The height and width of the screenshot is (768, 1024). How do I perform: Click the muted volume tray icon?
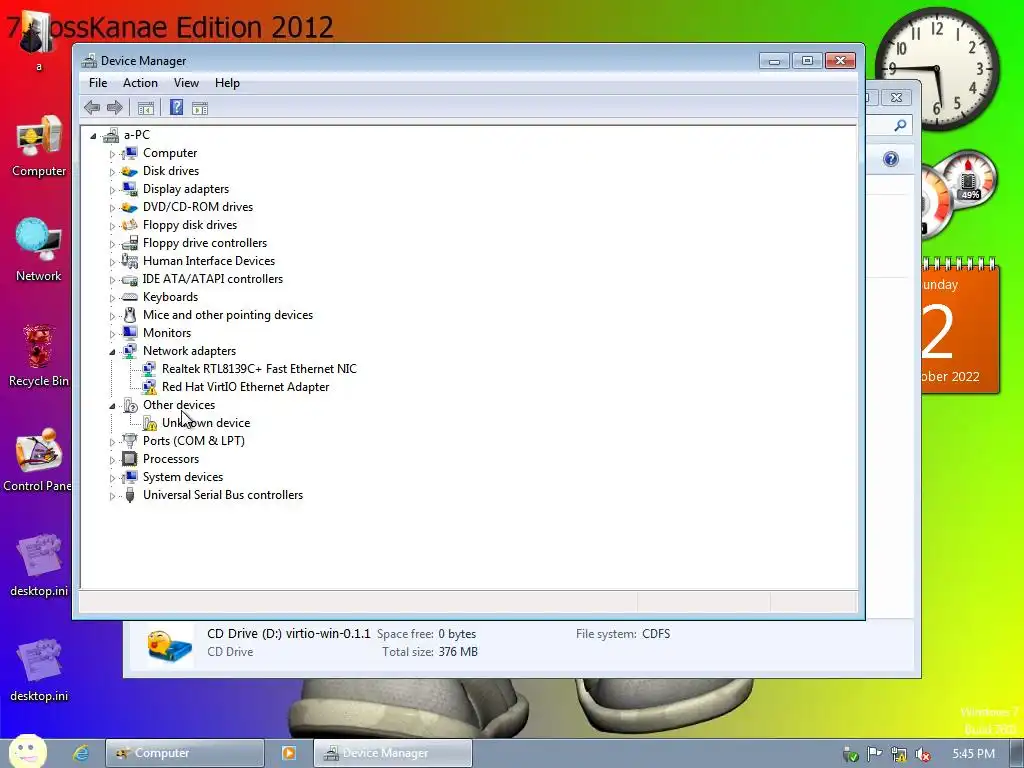click(923, 754)
